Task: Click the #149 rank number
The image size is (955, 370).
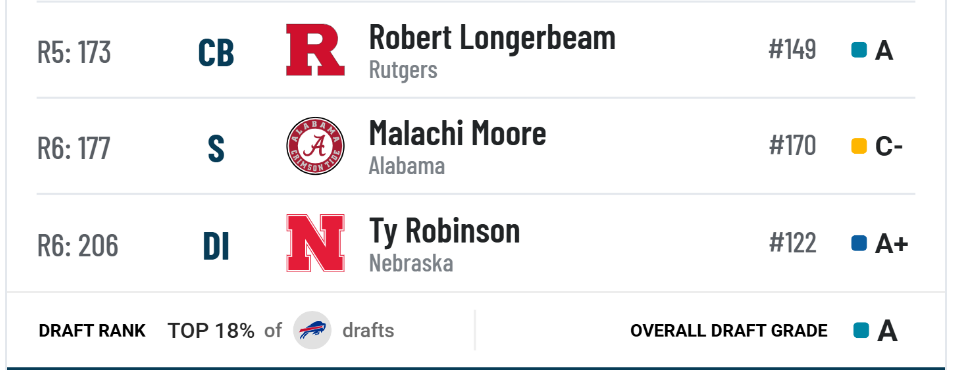Action: pyautogui.click(x=792, y=49)
